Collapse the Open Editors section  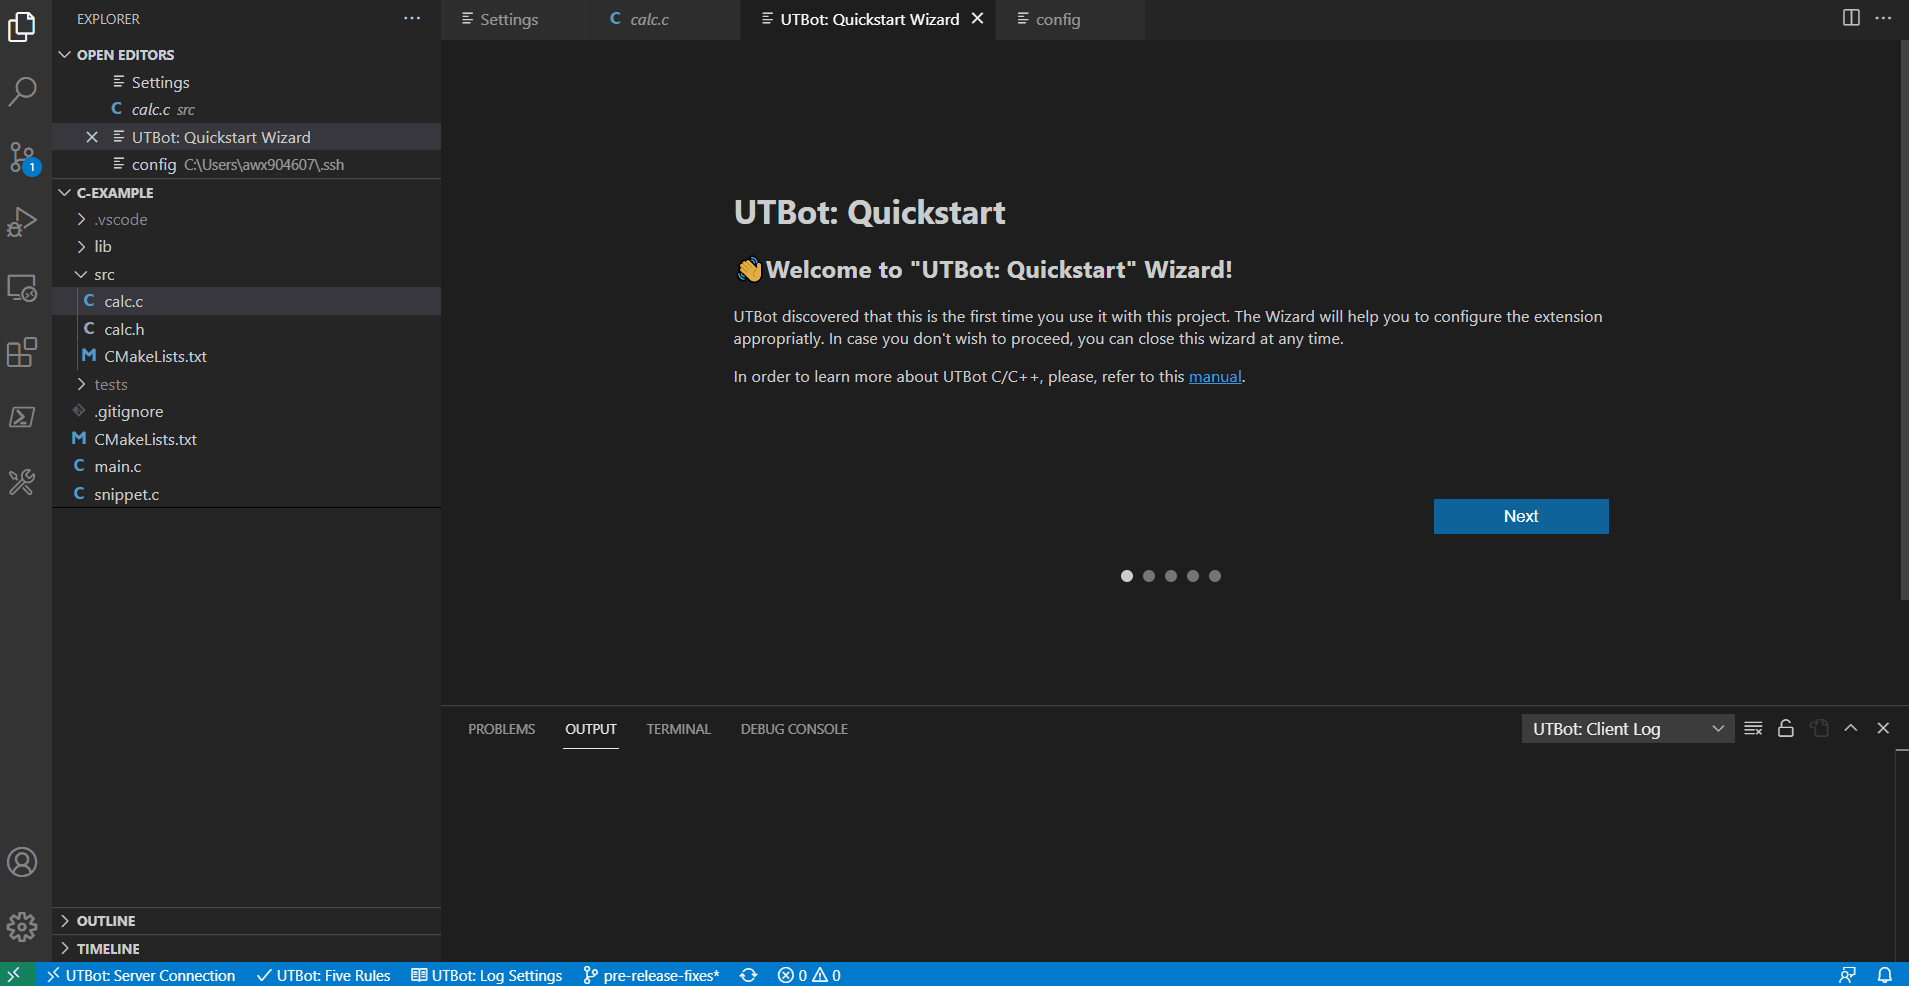pyautogui.click(x=246, y=55)
